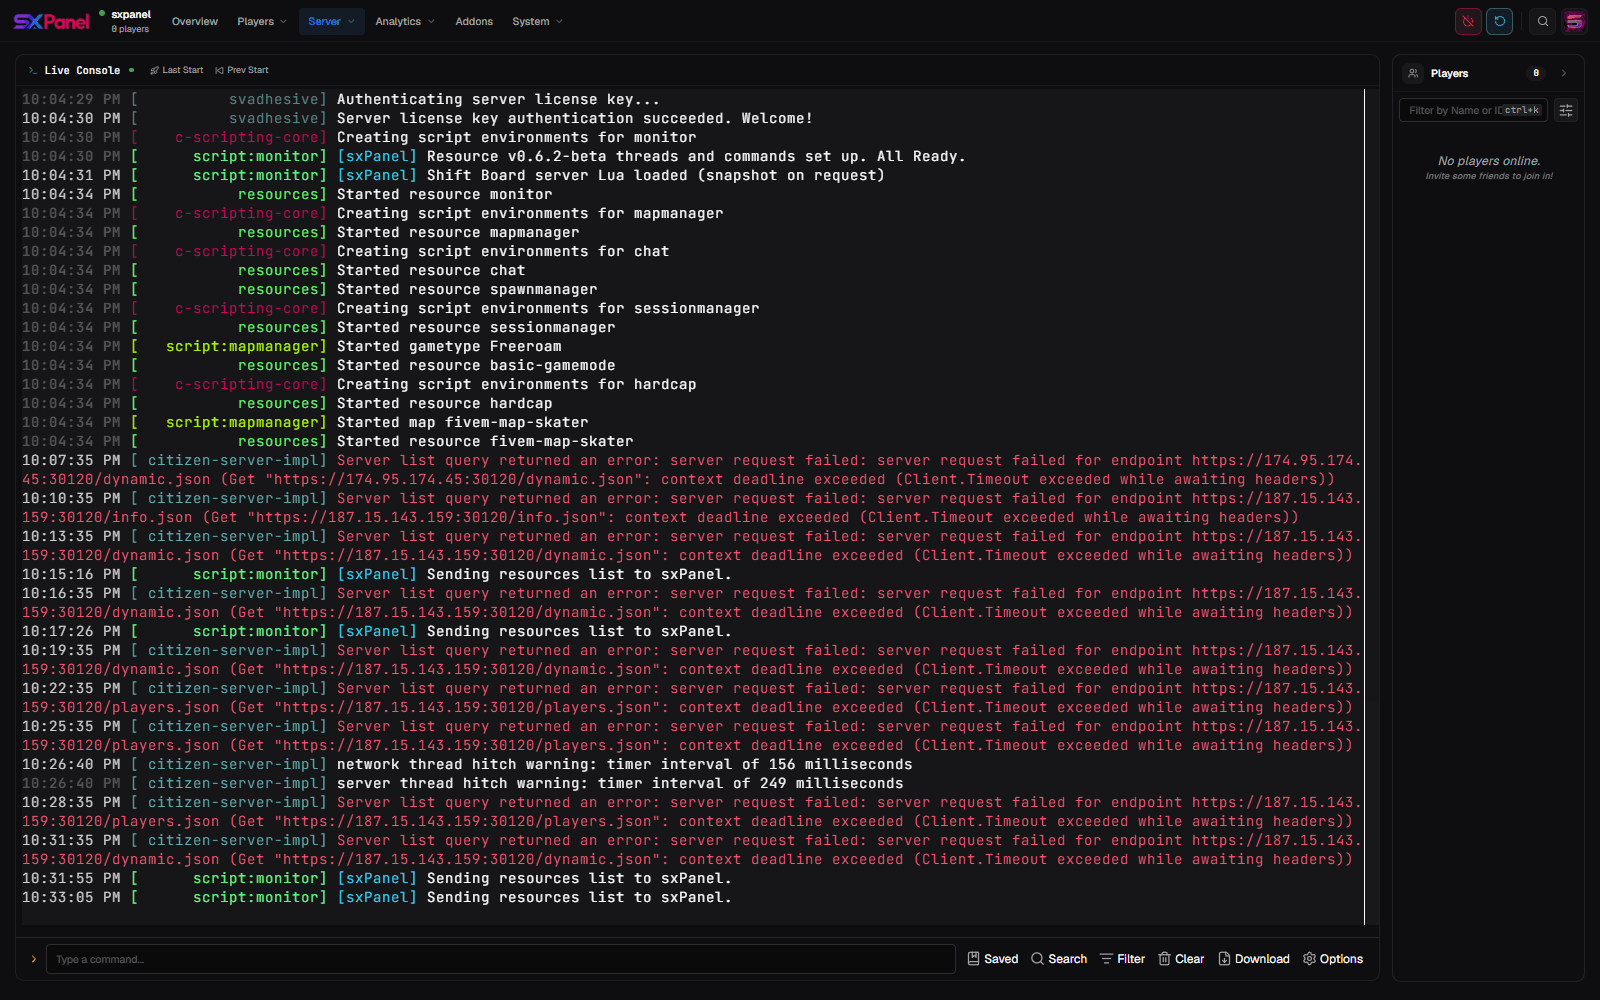Click 'network thread hitch warning' line
This screenshot has width=1600, height=1000.
[x=624, y=764]
